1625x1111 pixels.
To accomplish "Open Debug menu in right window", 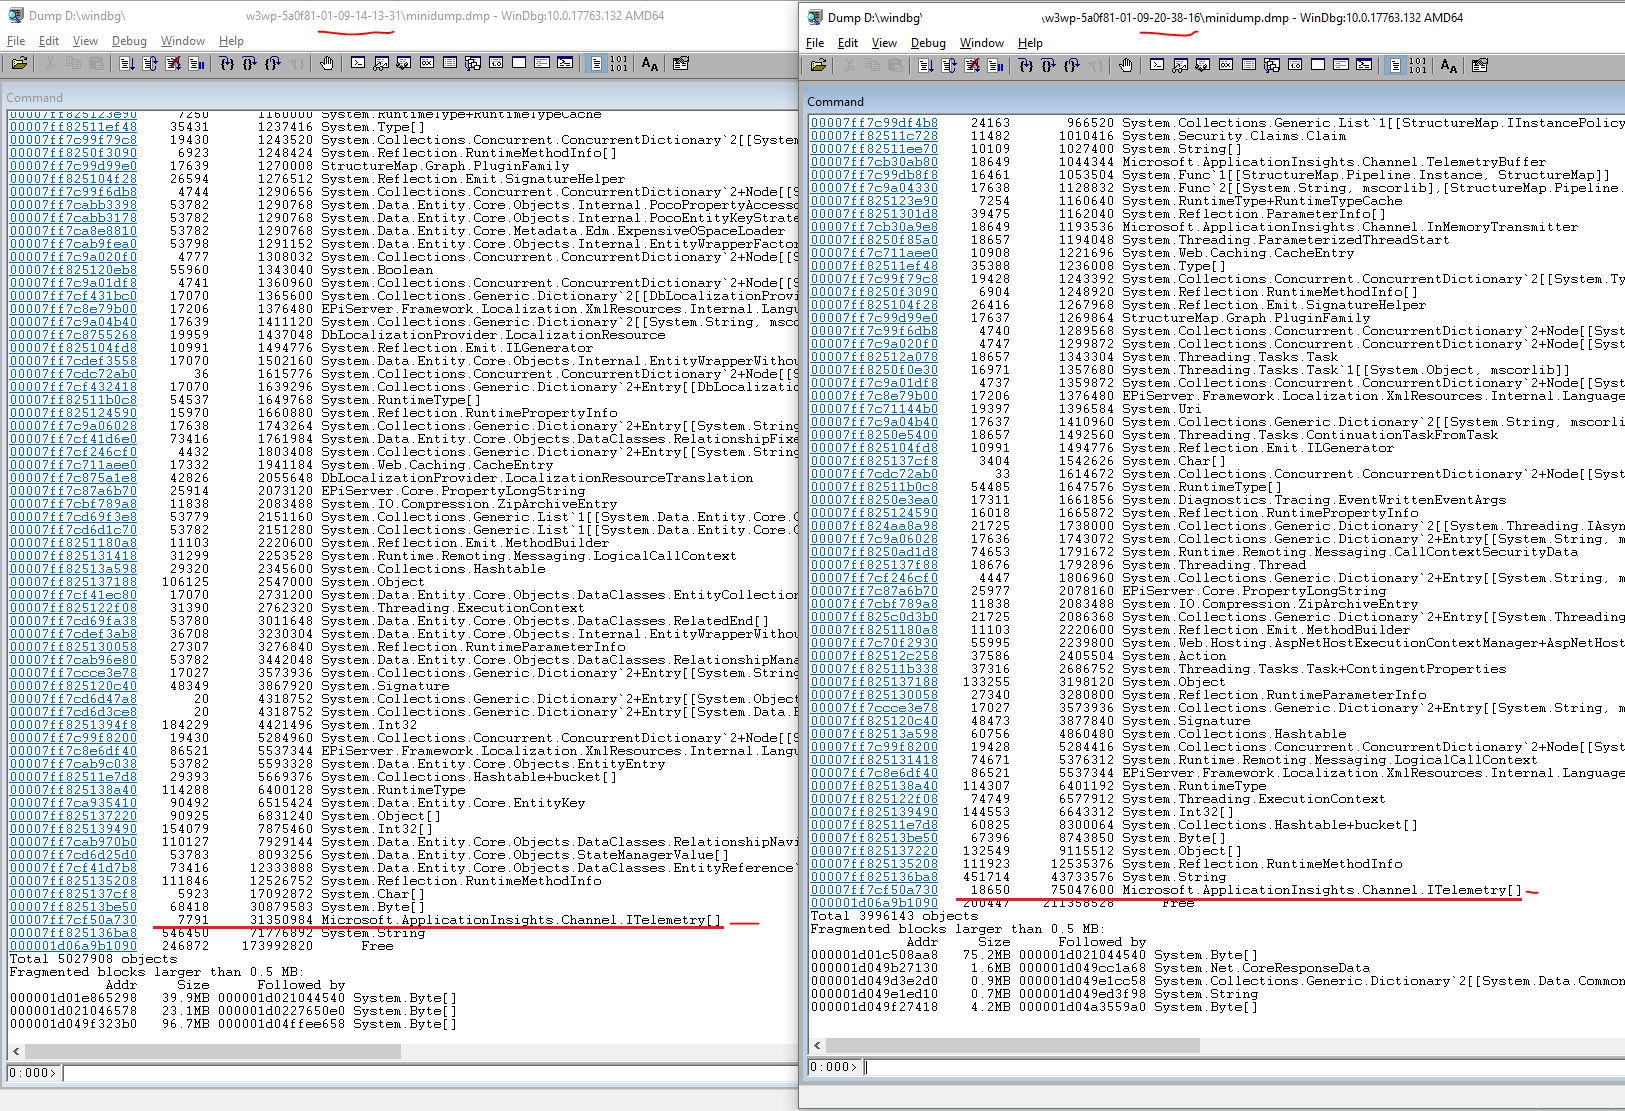I will point(928,43).
